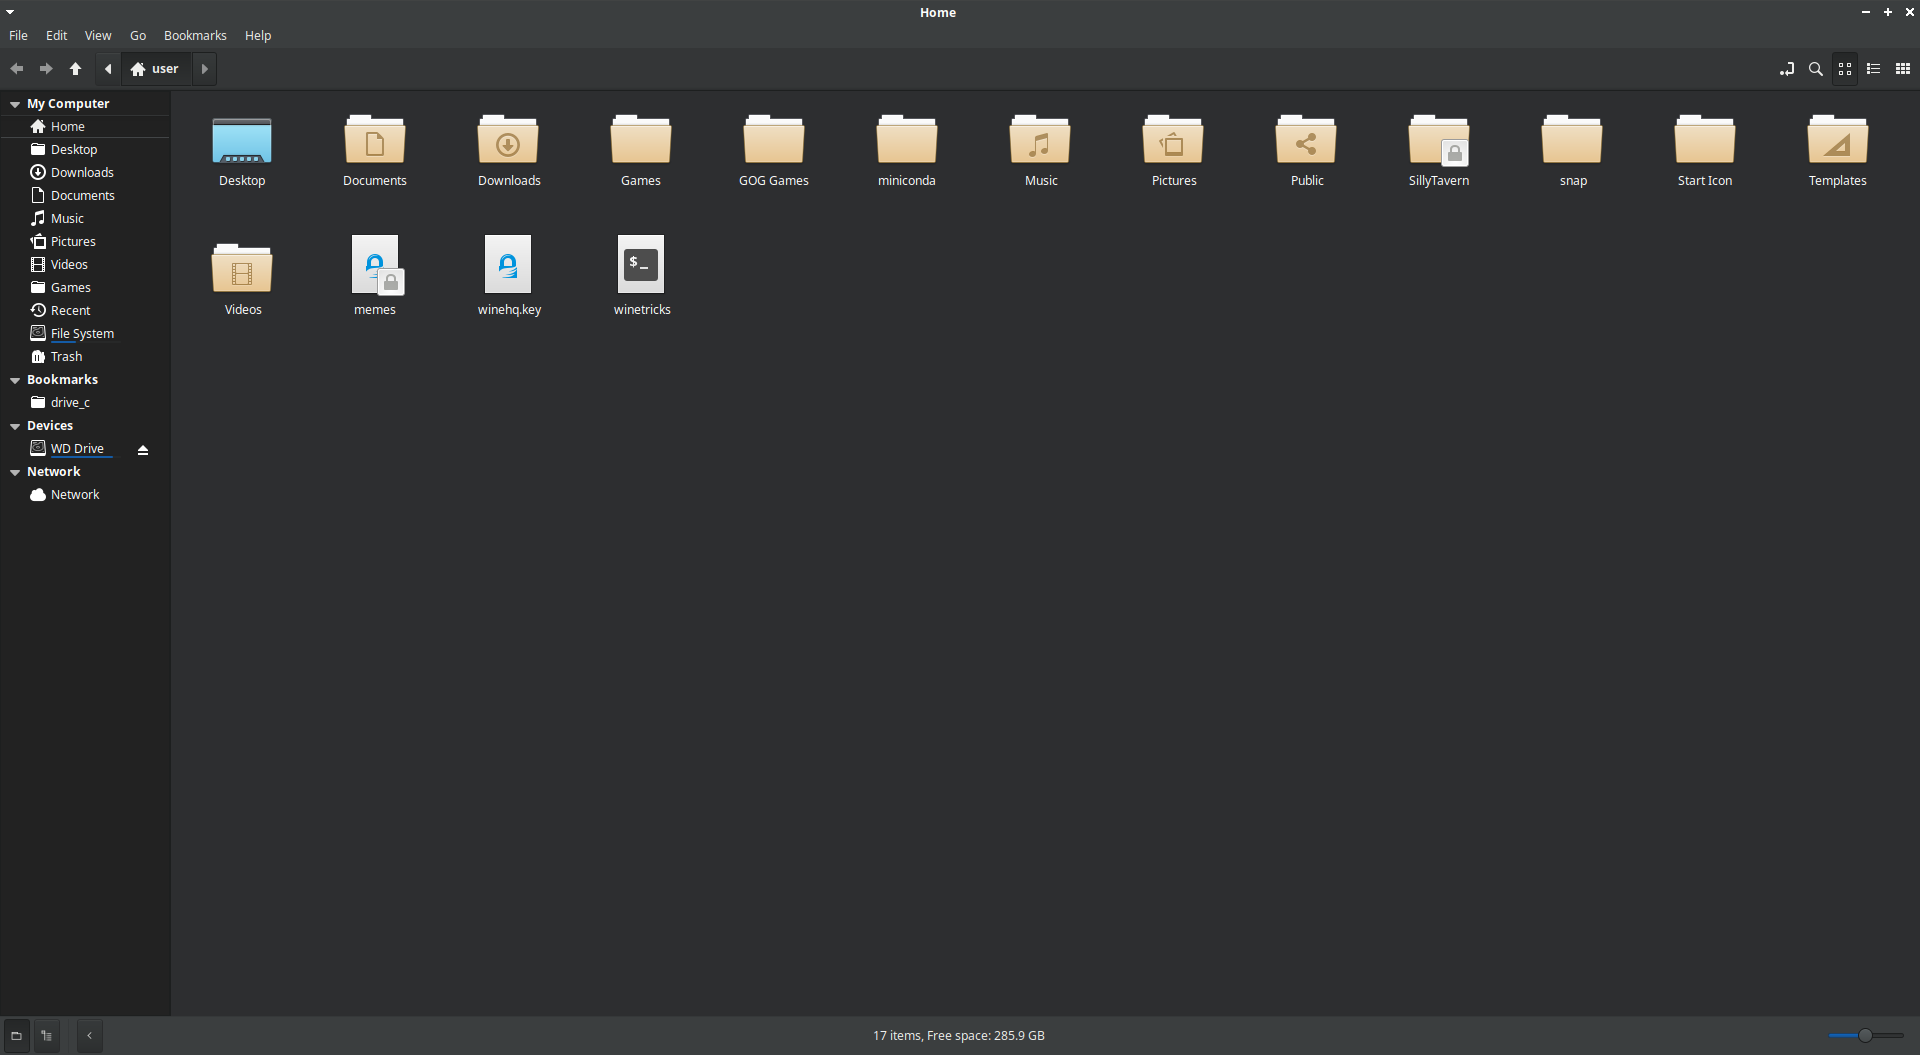This screenshot has width=1920, height=1055.
Task: Open the Help menu
Action: click(x=258, y=36)
